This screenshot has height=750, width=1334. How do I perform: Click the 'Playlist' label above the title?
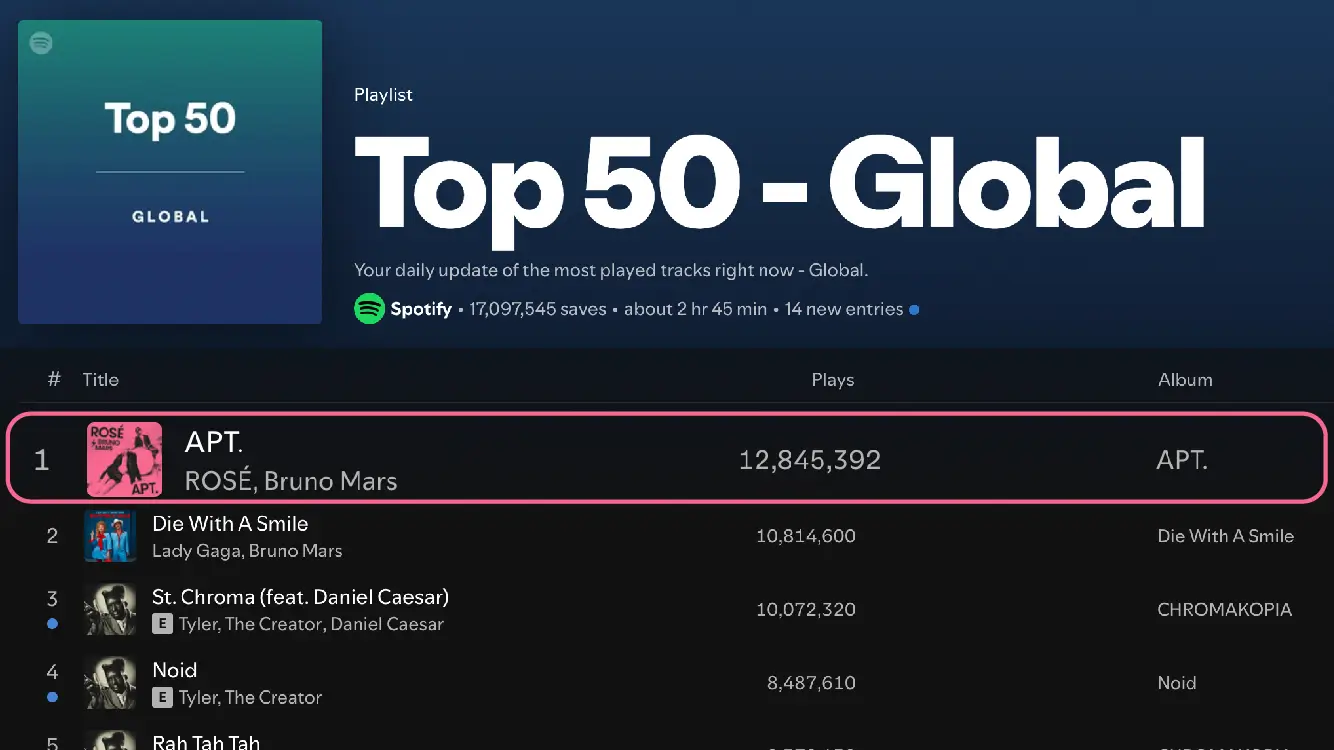(383, 95)
